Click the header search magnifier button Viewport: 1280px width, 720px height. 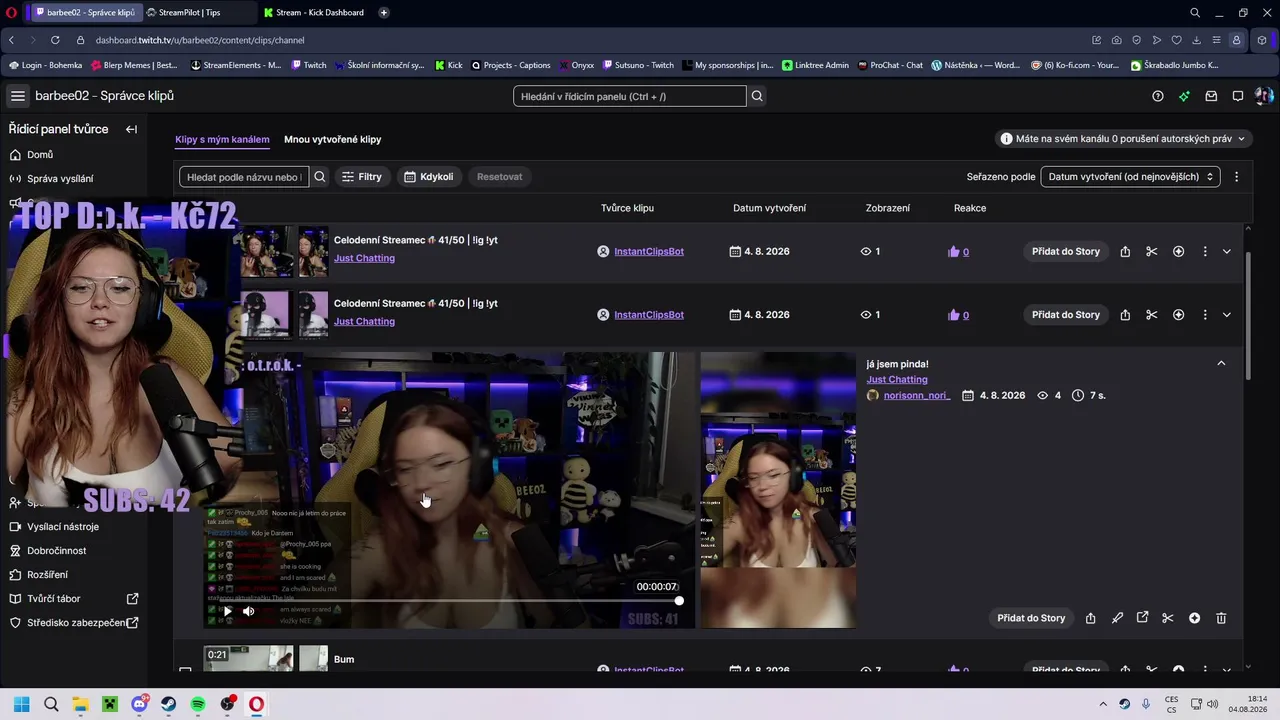coord(757,96)
